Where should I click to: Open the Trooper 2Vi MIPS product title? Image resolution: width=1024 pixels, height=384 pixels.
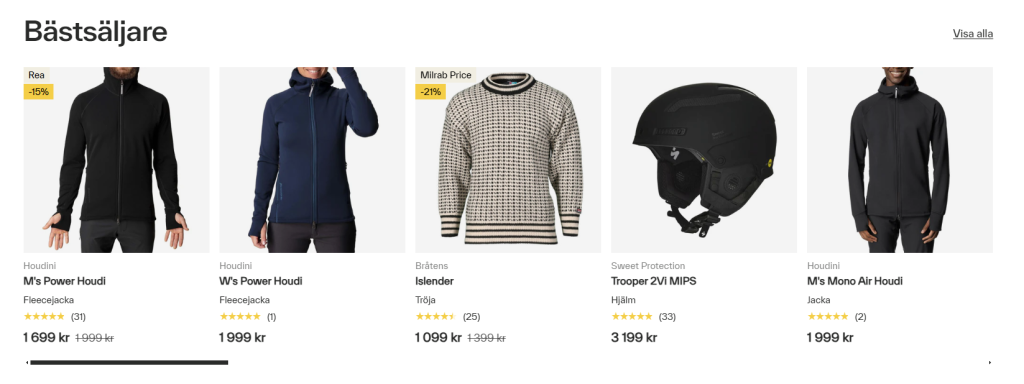[654, 281]
